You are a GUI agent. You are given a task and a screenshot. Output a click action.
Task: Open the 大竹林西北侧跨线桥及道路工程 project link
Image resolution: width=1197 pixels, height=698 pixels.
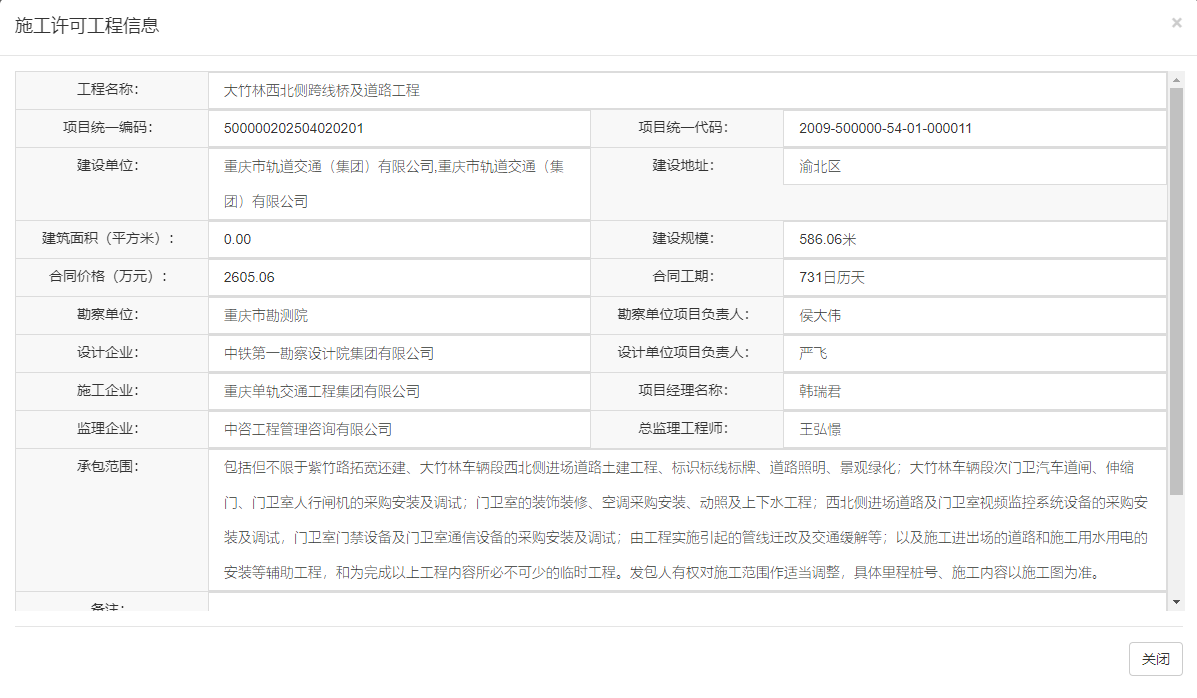click(x=322, y=89)
